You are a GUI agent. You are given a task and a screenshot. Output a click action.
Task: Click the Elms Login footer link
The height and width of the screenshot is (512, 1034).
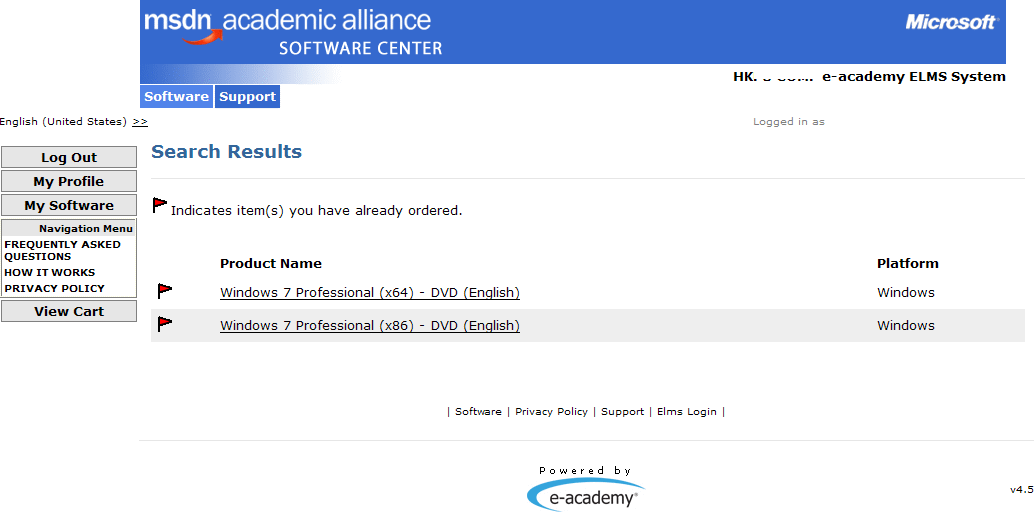(x=686, y=412)
